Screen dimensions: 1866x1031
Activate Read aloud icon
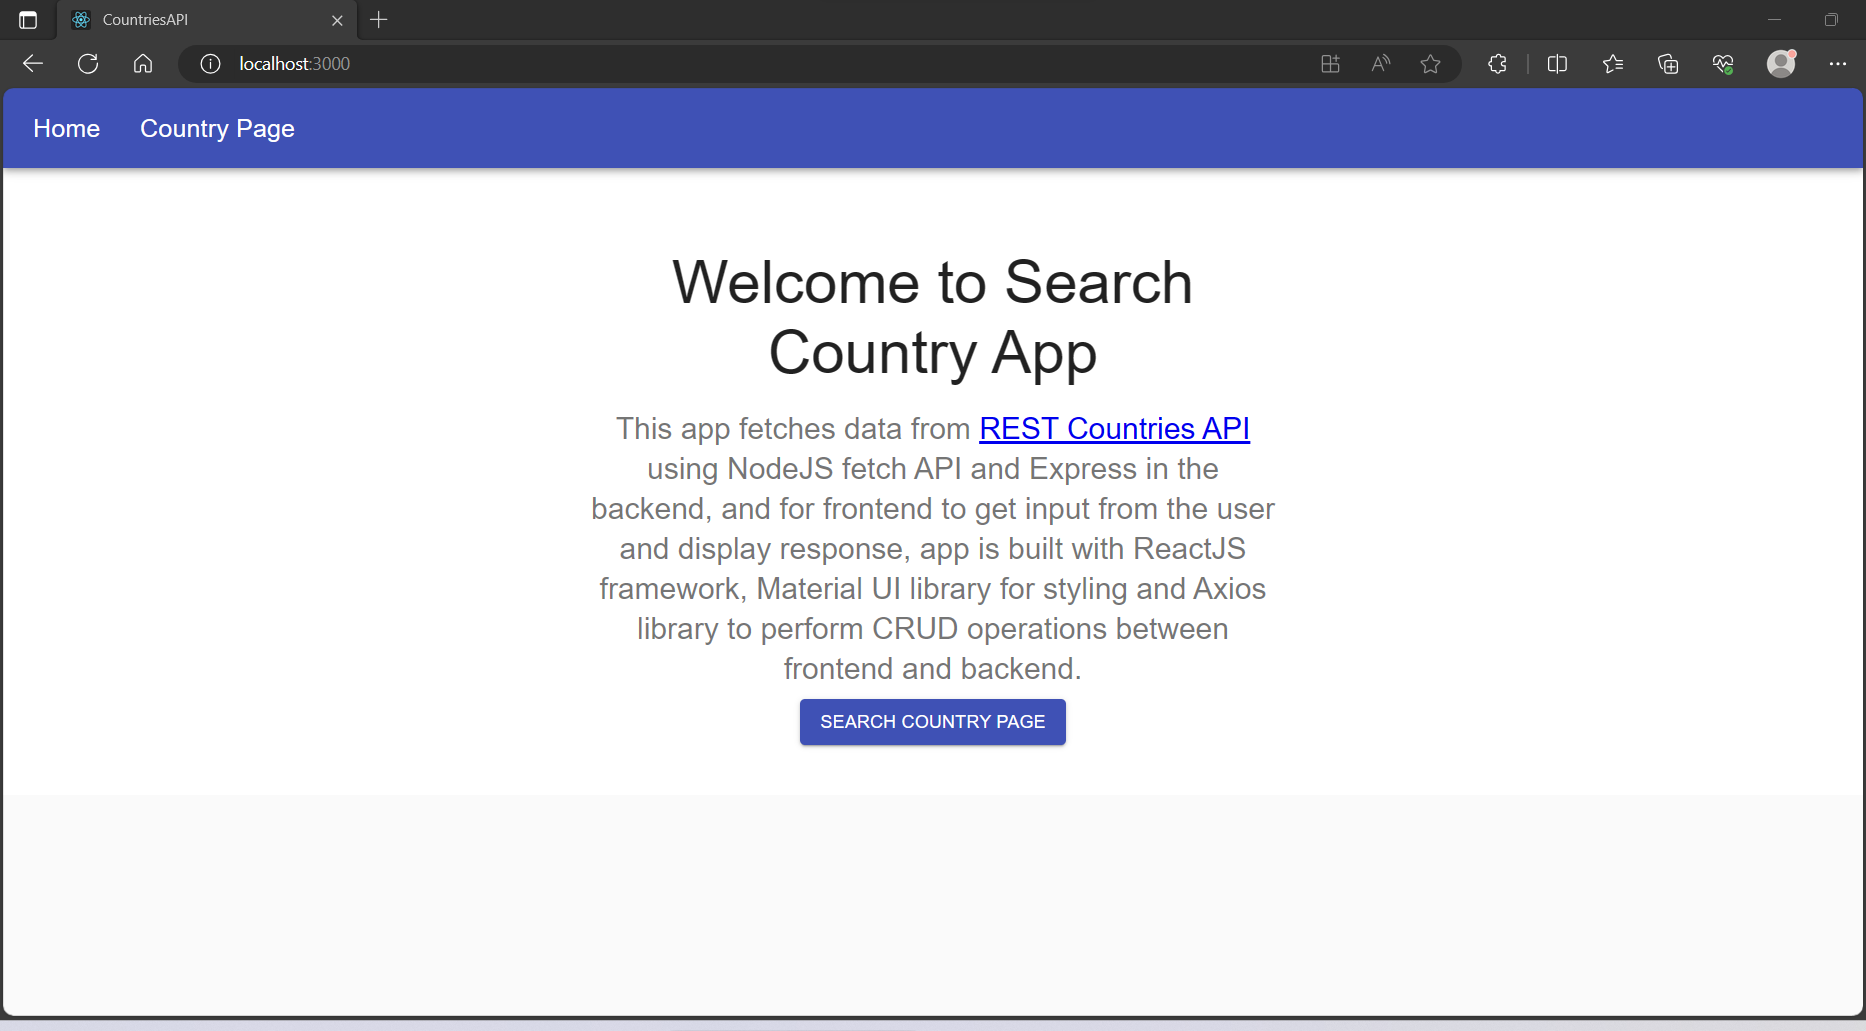coord(1380,63)
